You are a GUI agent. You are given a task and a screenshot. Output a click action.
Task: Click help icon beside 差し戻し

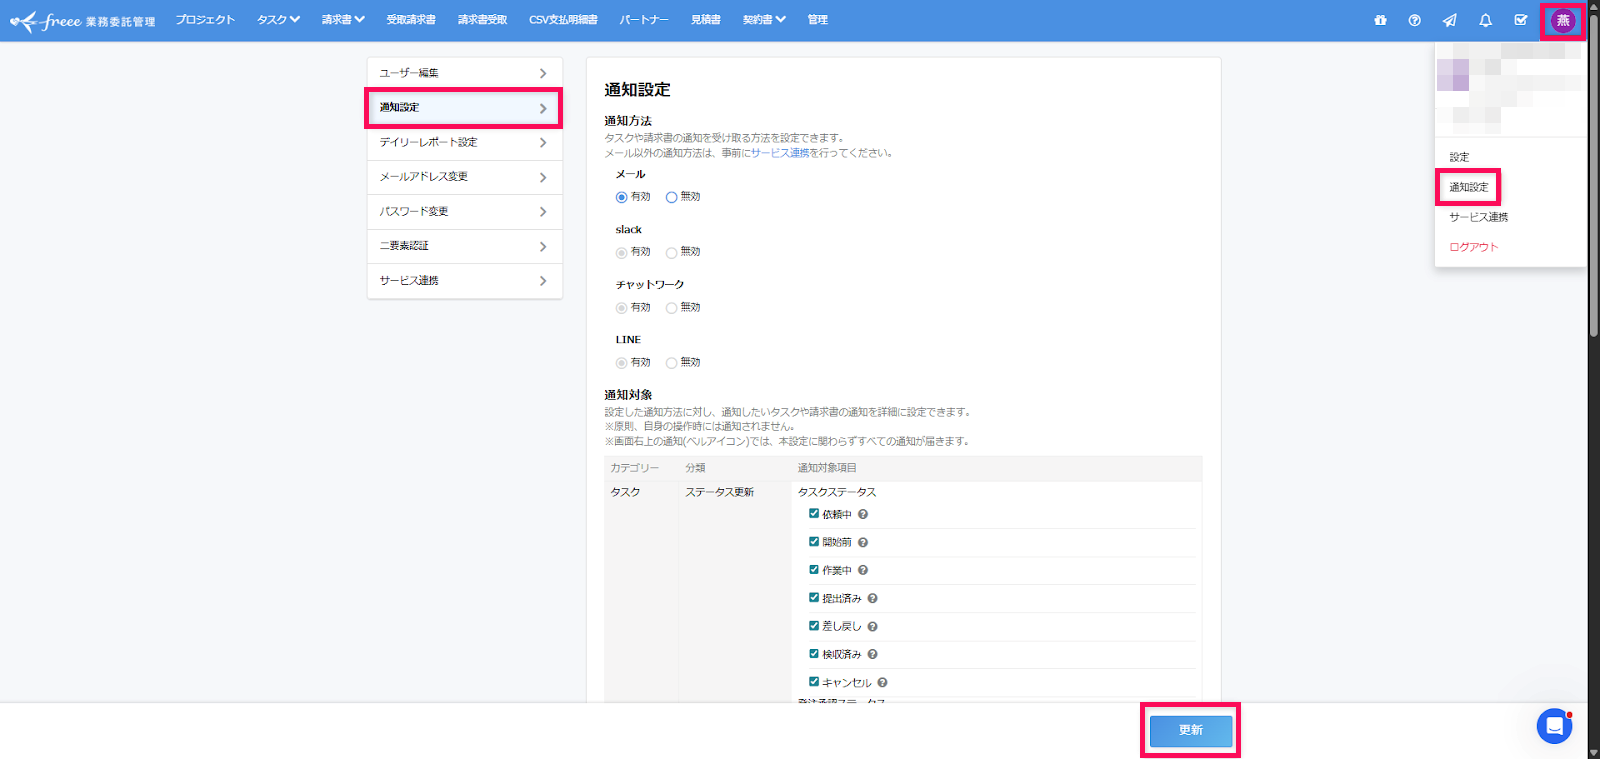point(873,626)
